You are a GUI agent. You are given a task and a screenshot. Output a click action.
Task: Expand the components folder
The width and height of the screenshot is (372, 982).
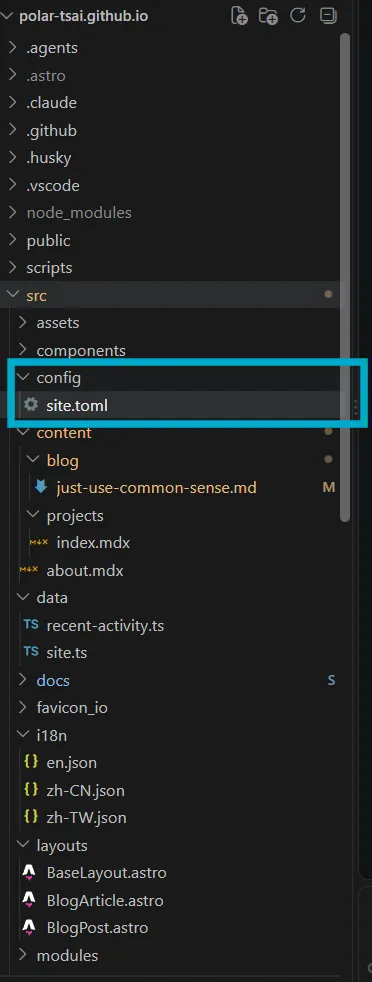(23, 350)
